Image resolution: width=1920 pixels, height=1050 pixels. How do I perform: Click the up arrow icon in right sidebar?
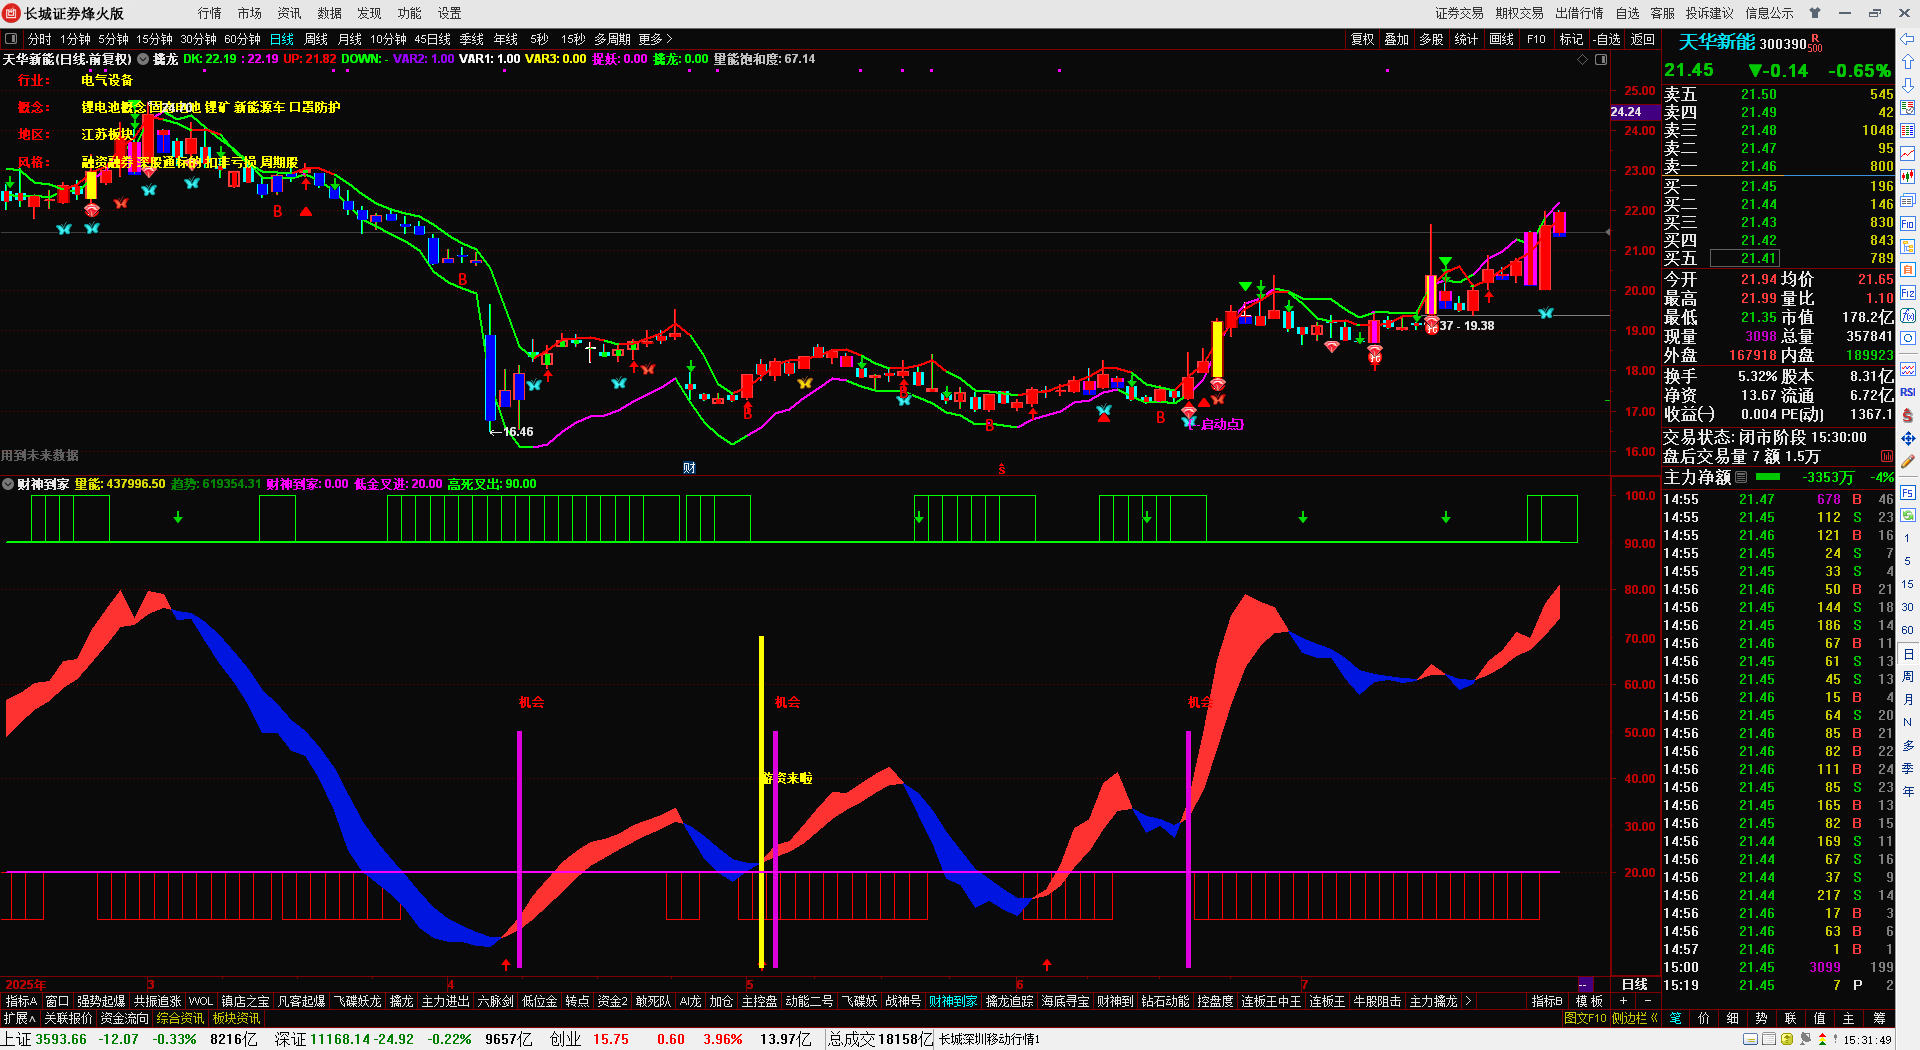pyautogui.click(x=1908, y=62)
